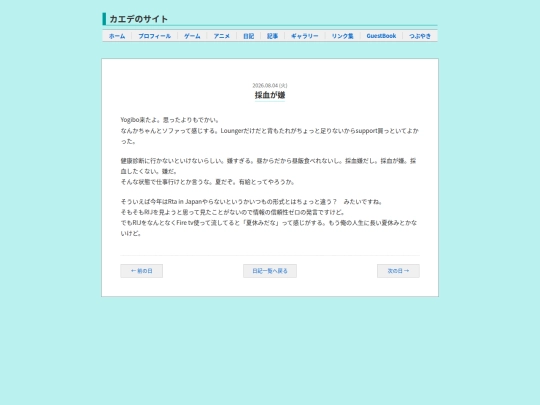Open the GuestBook page
Image resolution: width=540 pixels, height=405 pixels.
point(381,36)
